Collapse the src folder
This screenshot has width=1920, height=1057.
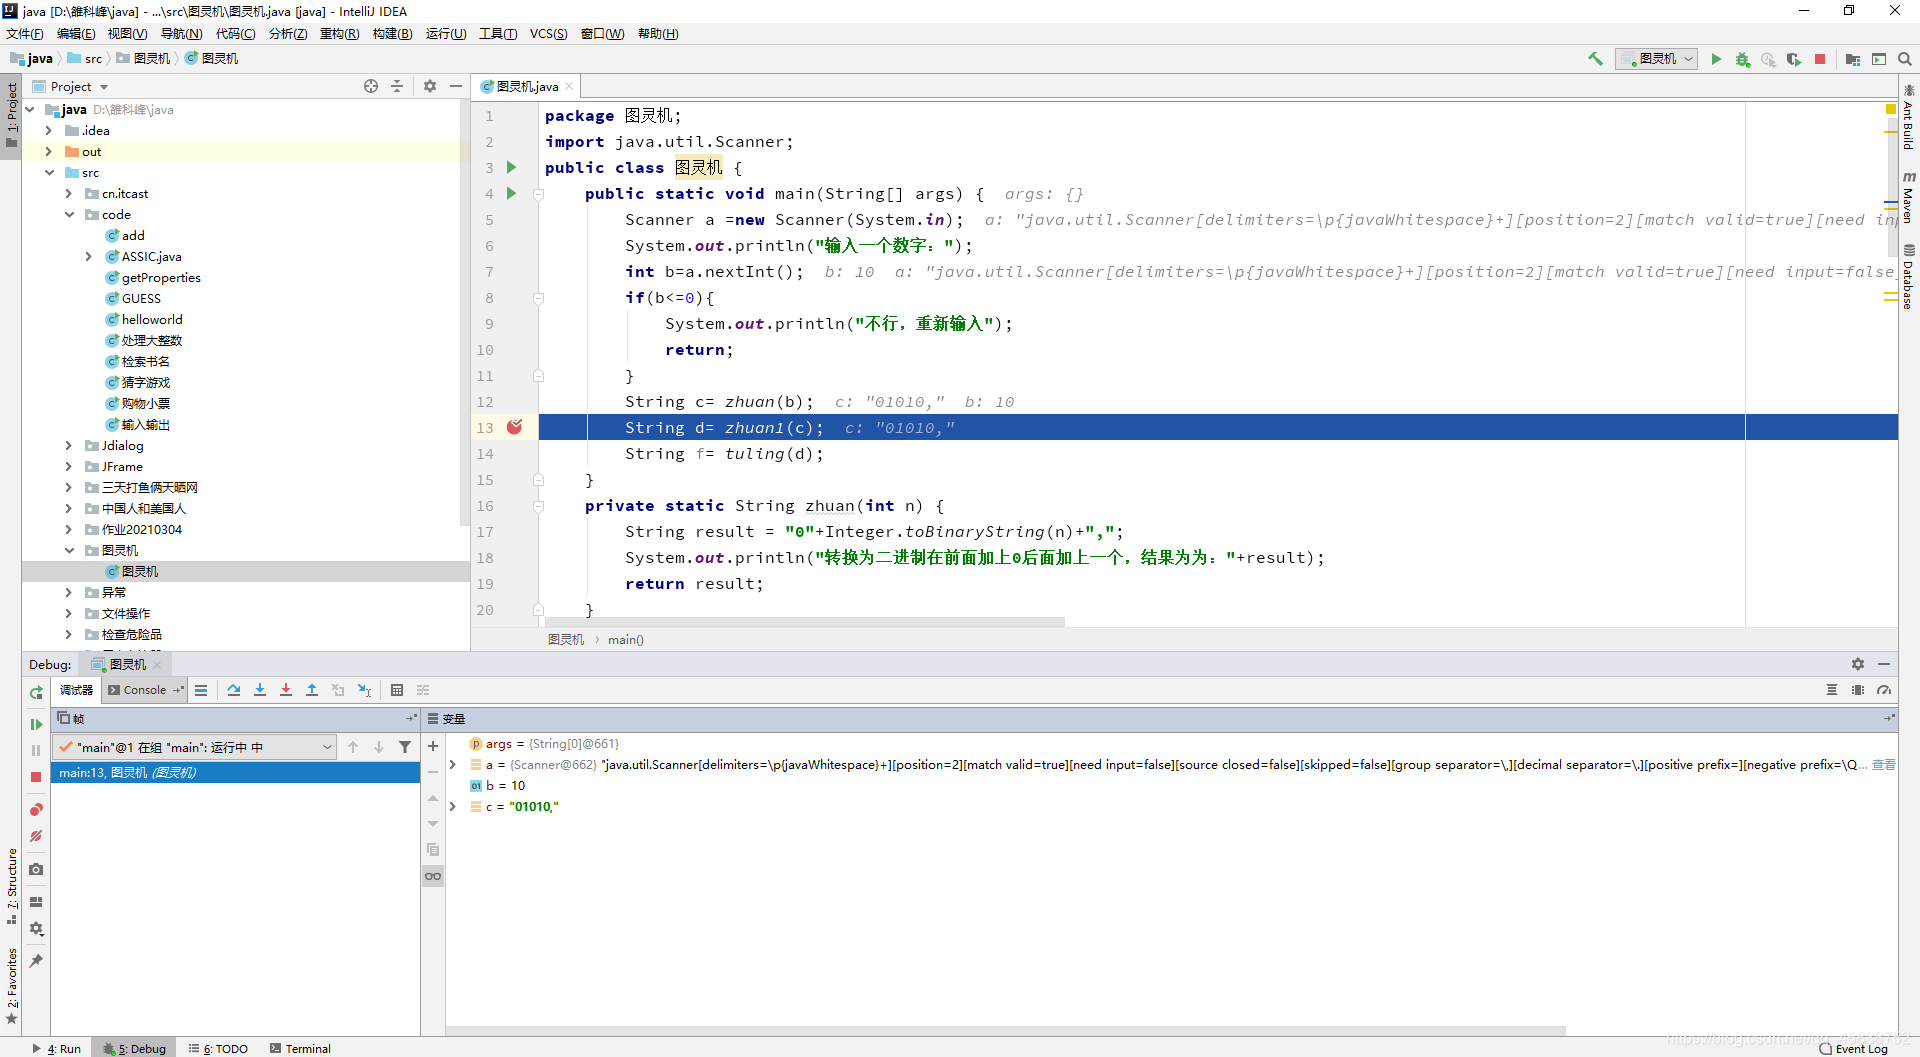point(48,172)
